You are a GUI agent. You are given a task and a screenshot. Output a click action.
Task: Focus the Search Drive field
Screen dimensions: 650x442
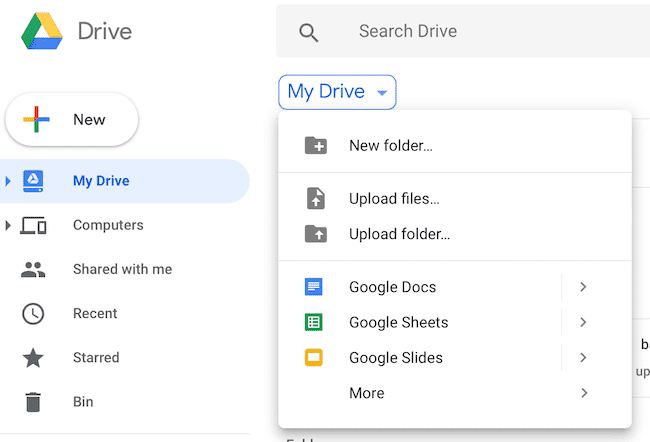tap(463, 31)
